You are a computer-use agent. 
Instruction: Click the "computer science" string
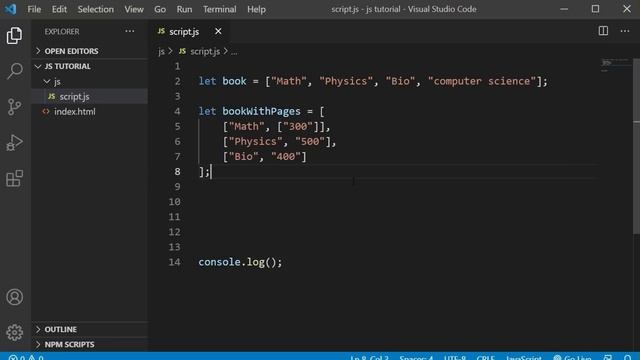tap(482, 81)
